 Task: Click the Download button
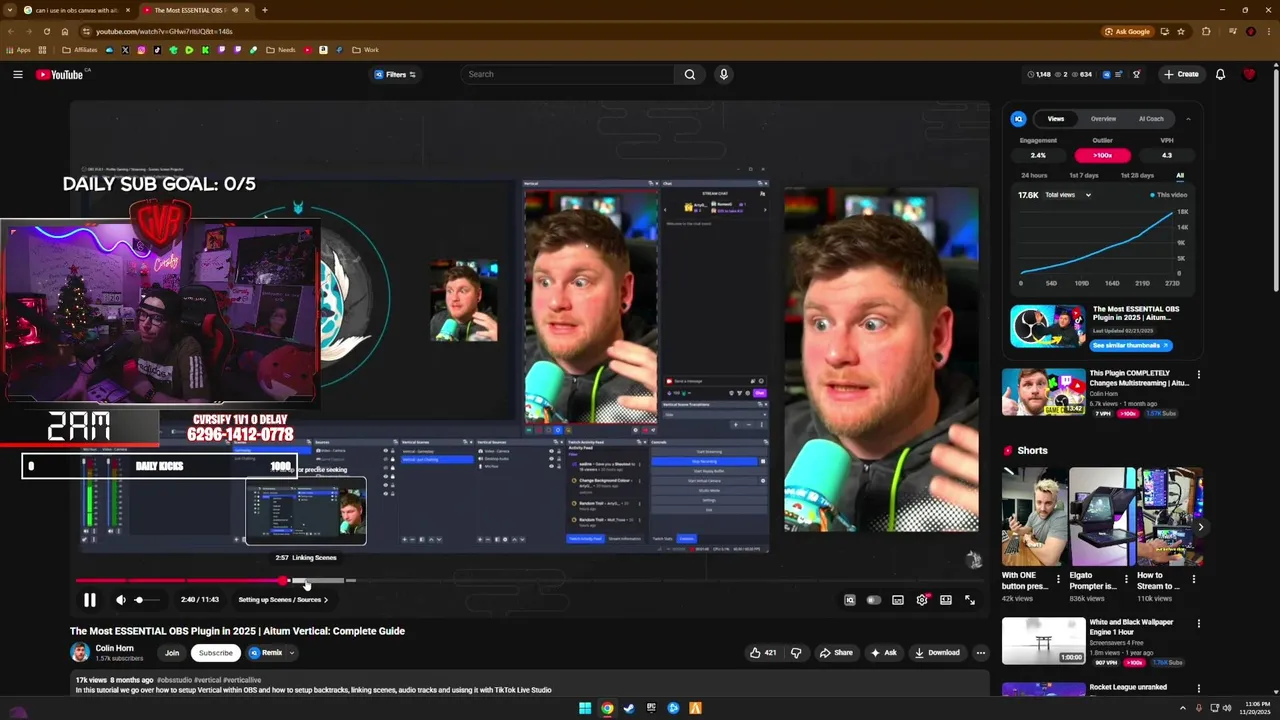(x=937, y=653)
